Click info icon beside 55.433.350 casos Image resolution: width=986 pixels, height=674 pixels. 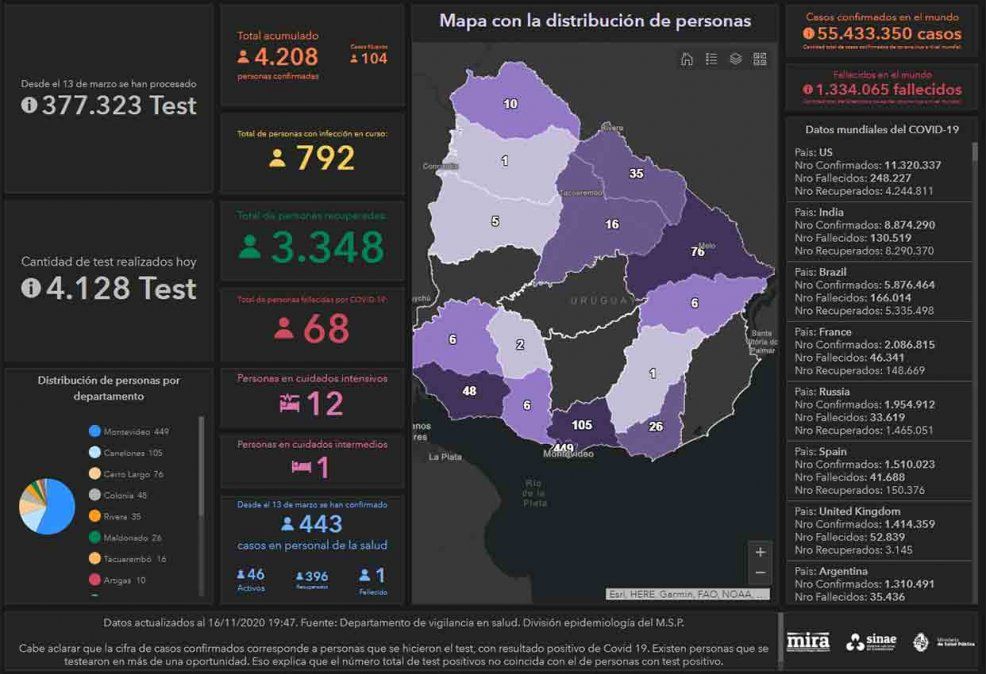pos(808,33)
